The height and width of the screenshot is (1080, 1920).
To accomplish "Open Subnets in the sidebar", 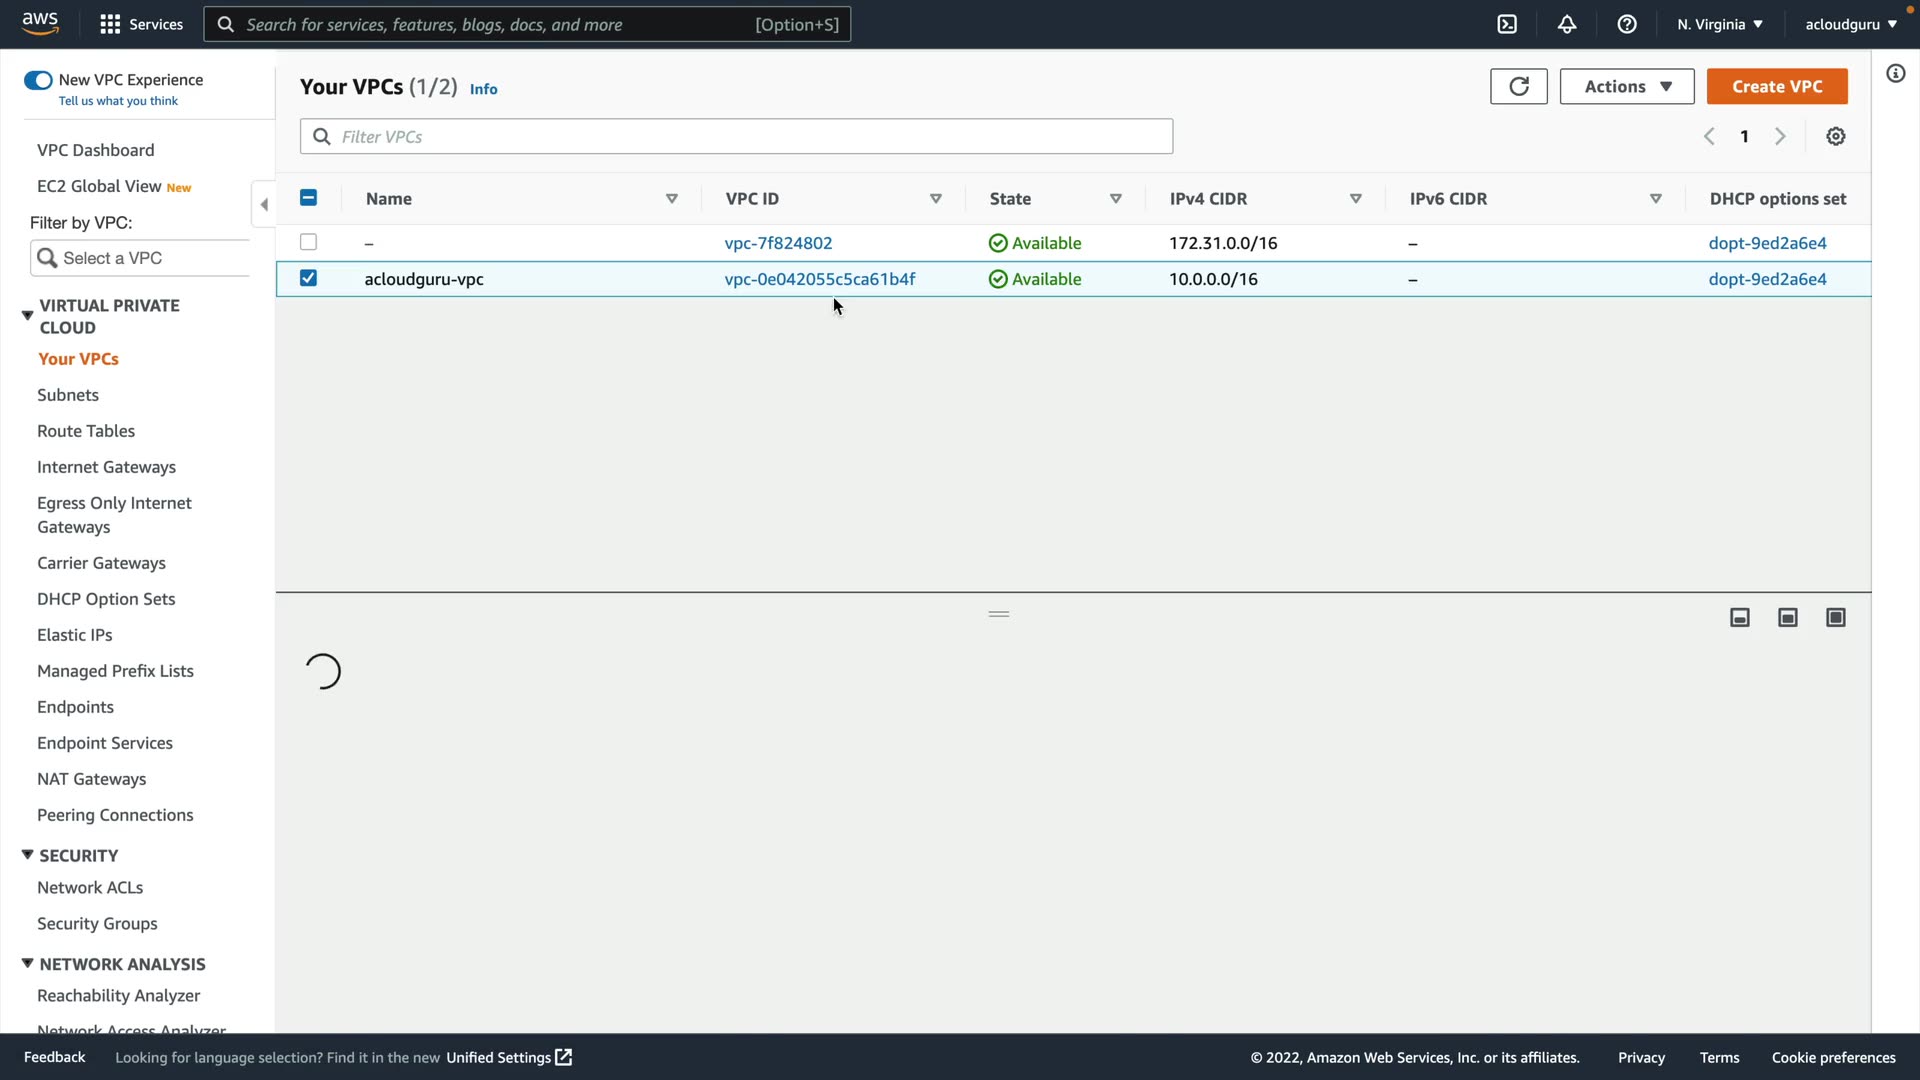I will click(x=68, y=395).
